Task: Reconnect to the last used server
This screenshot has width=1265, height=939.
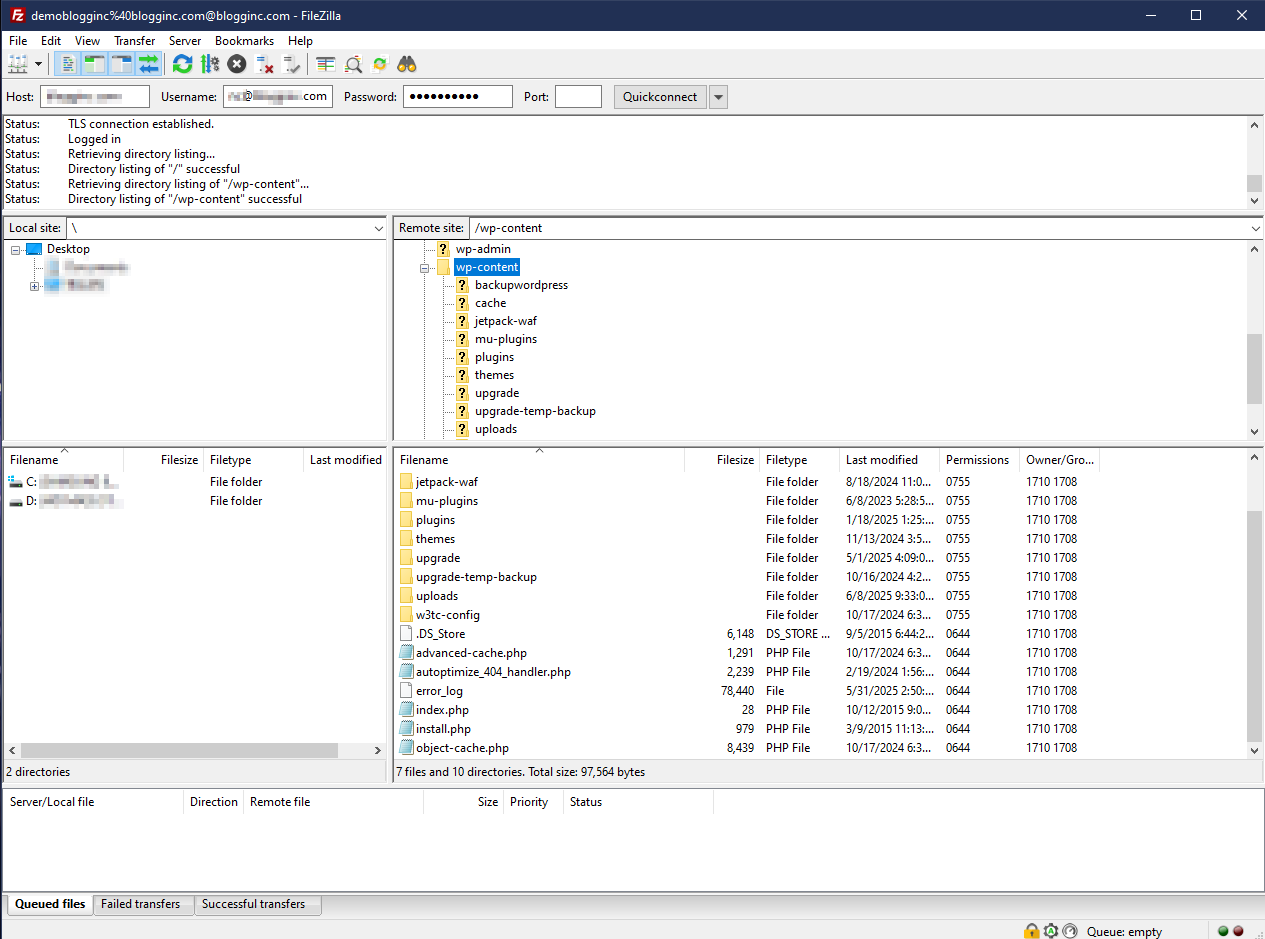Action: [x=291, y=64]
